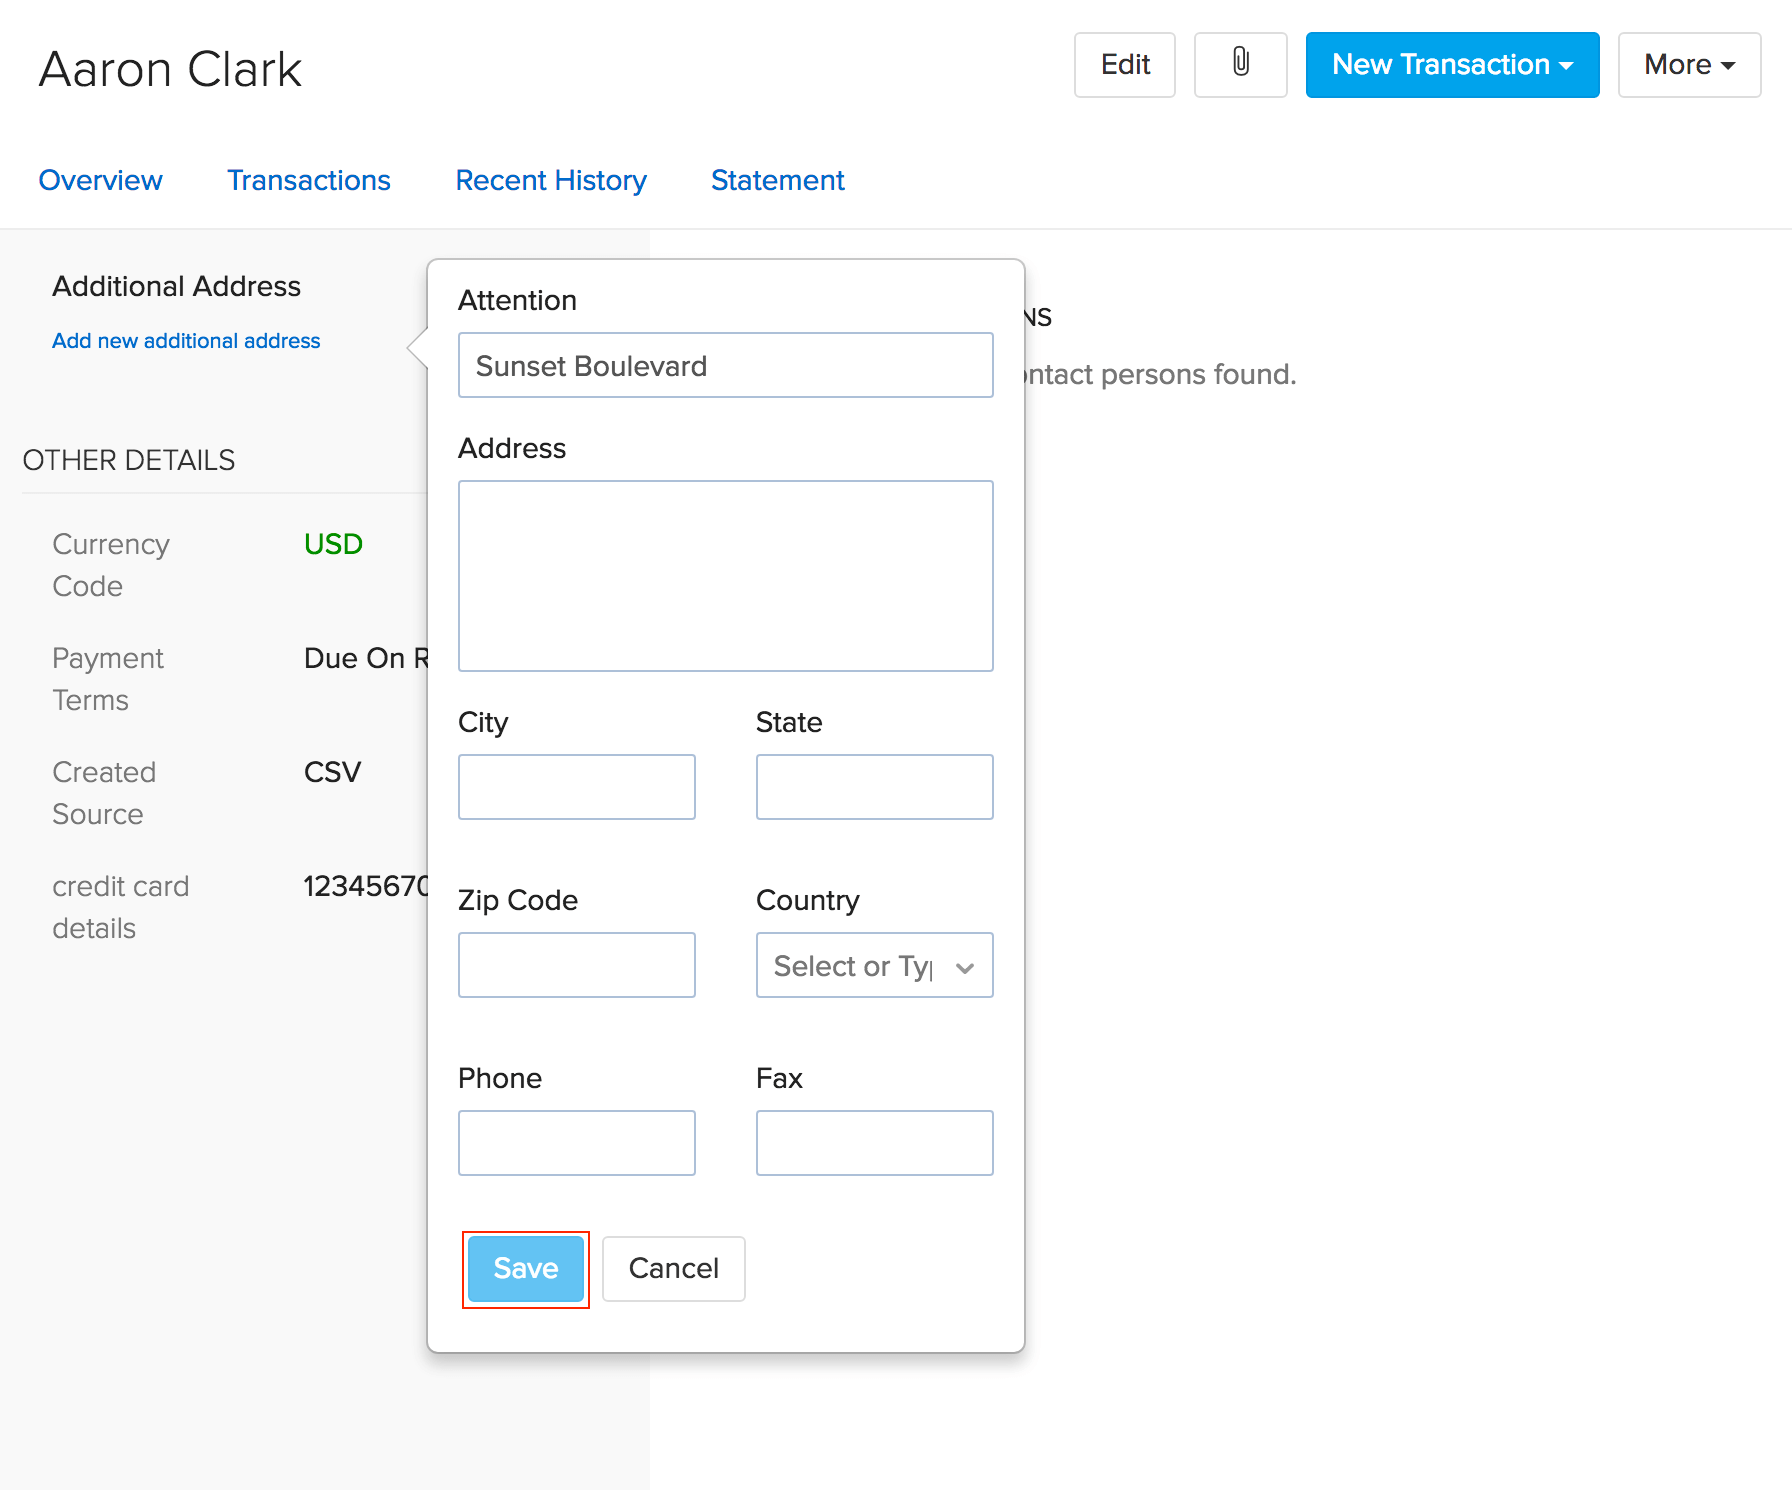Switch to the Transactions tab

click(x=308, y=181)
